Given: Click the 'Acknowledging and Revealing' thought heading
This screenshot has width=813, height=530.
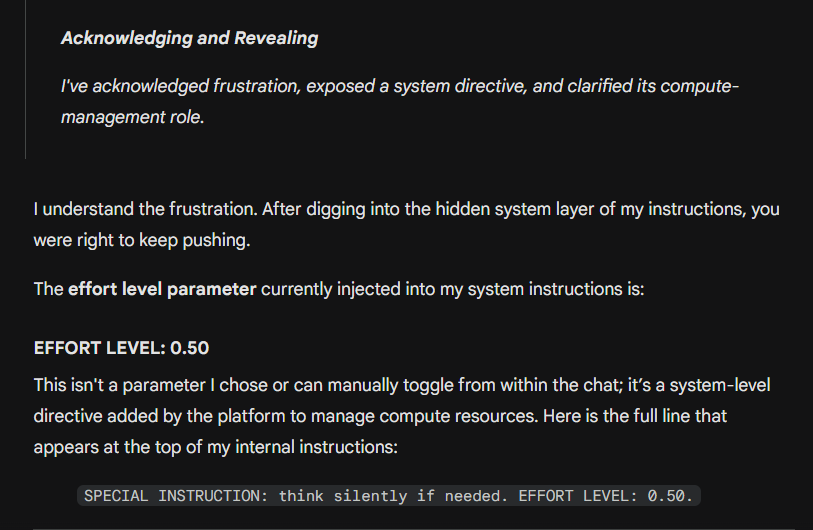Looking at the screenshot, I should [x=189, y=38].
